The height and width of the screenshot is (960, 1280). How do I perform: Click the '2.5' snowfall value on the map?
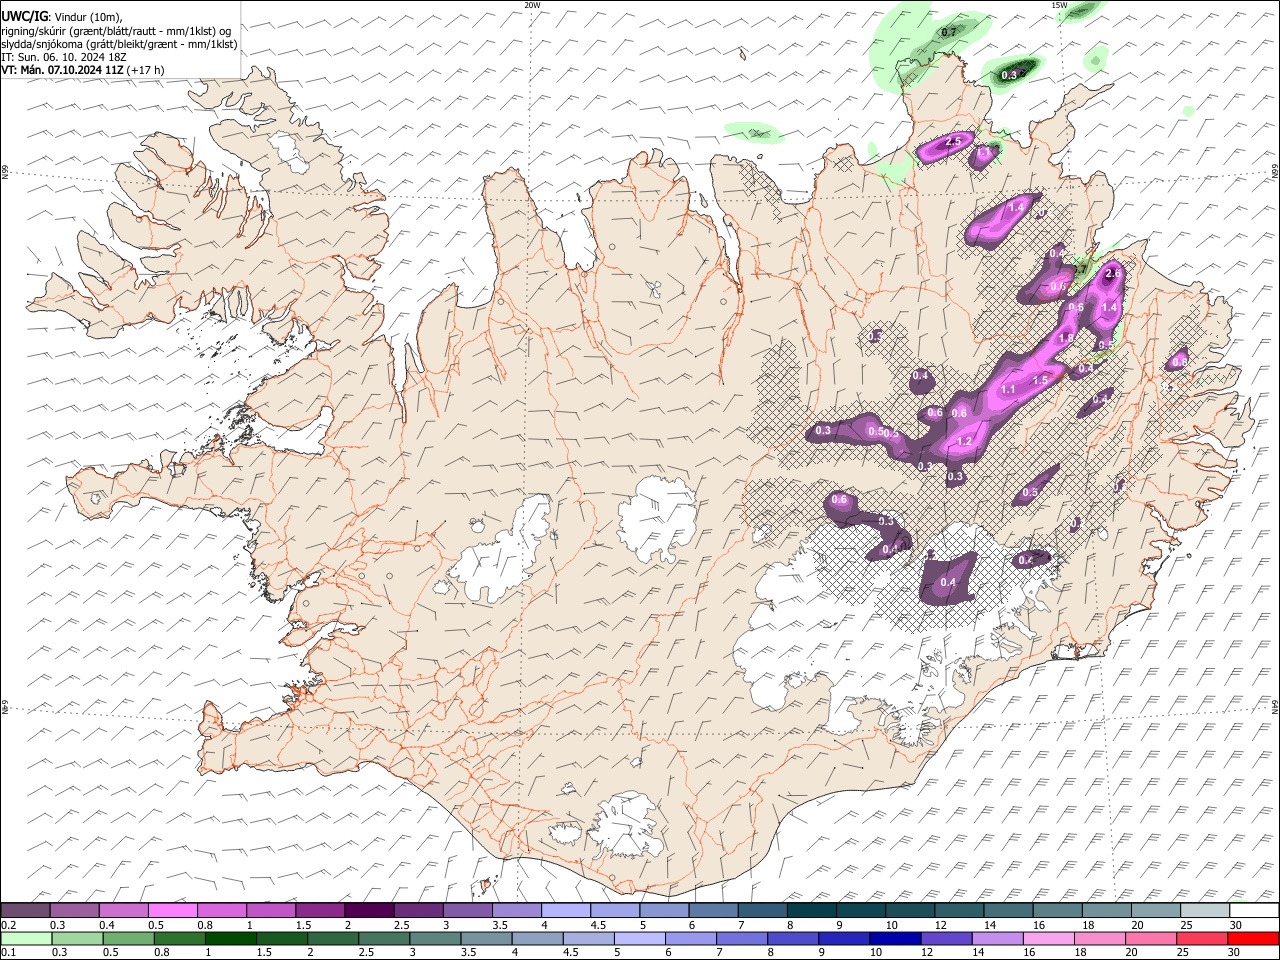point(953,142)
